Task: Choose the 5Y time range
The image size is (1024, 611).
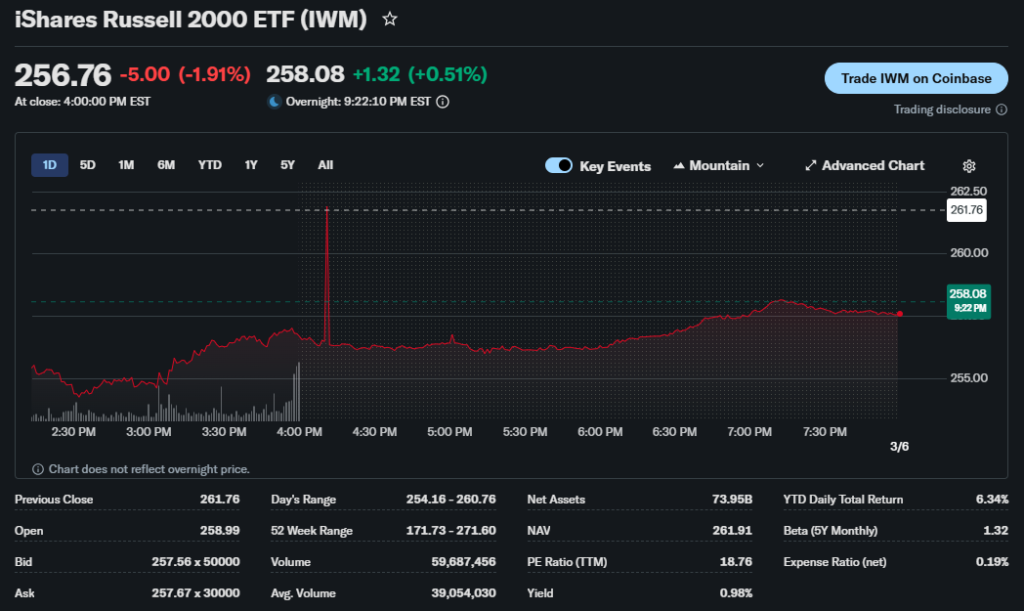Action: point(288,165)
